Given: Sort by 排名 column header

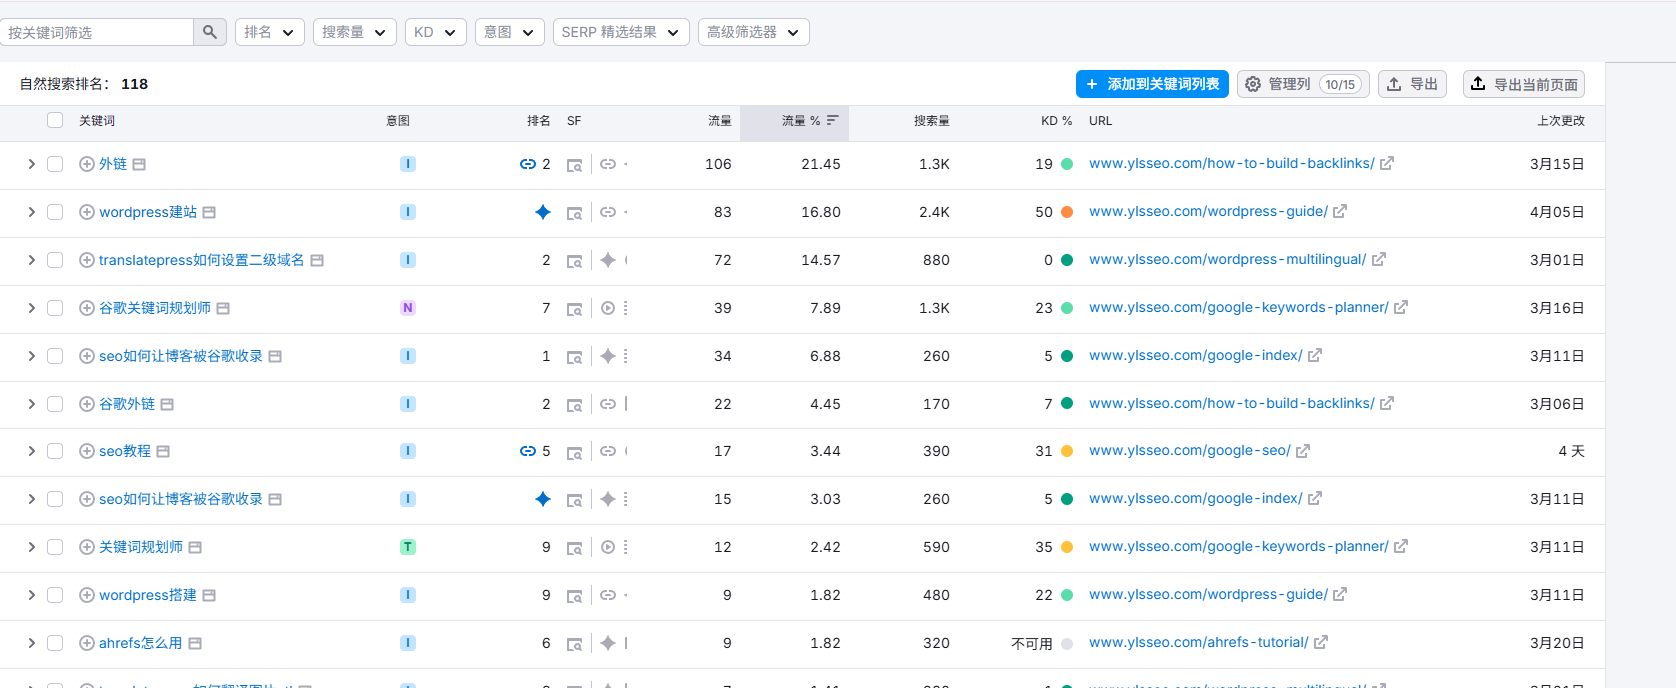Looking at the screenshot, I should [539, 121].
